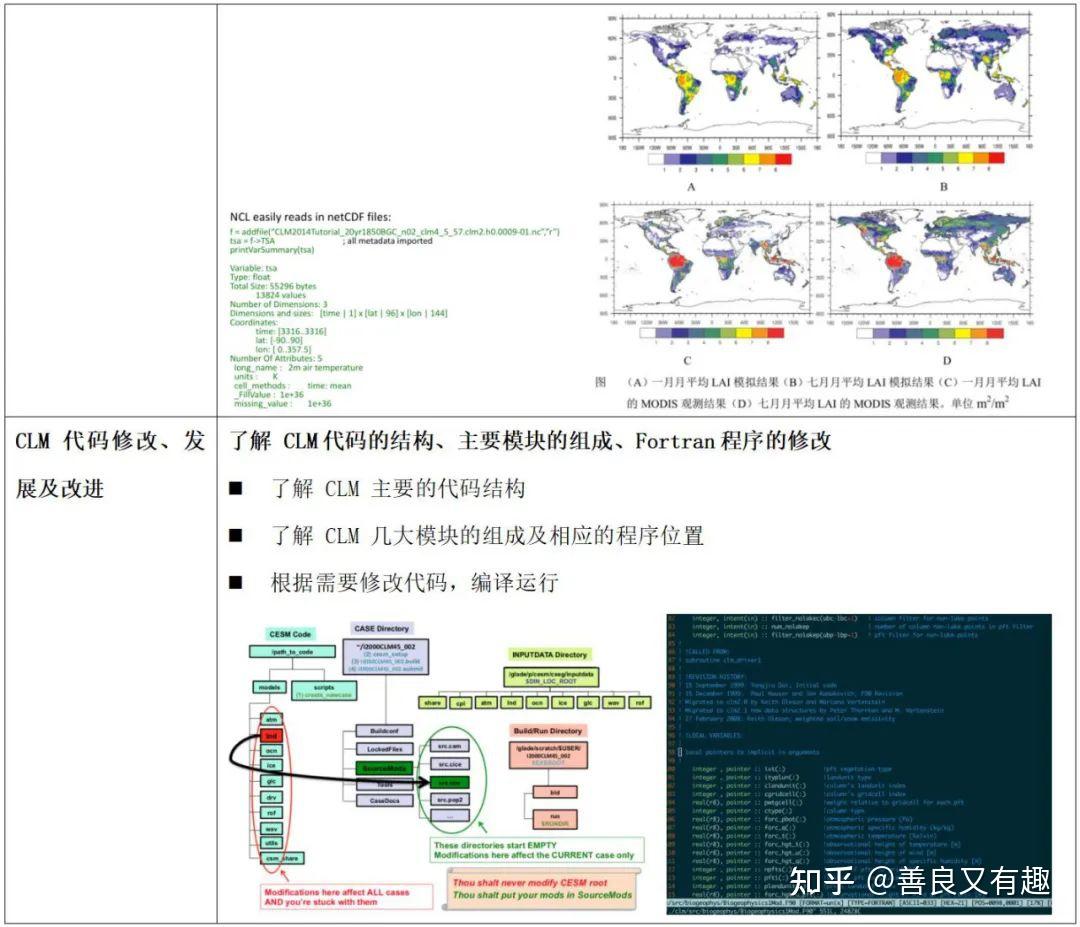Select the atm component box under models
This screenshot has width=1080, height=927.
point(271,718)
